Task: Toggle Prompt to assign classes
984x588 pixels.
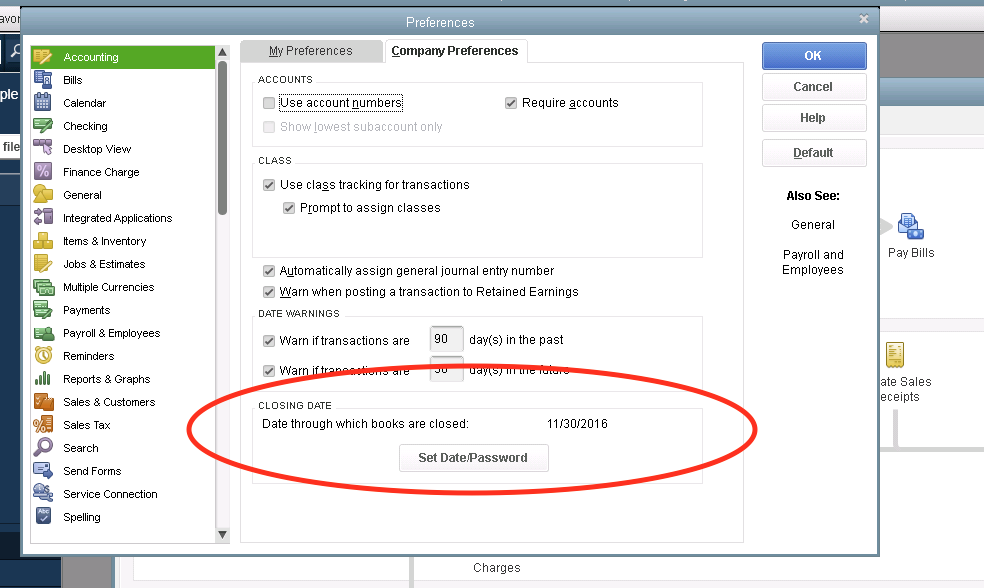Action: coord(289,208)
